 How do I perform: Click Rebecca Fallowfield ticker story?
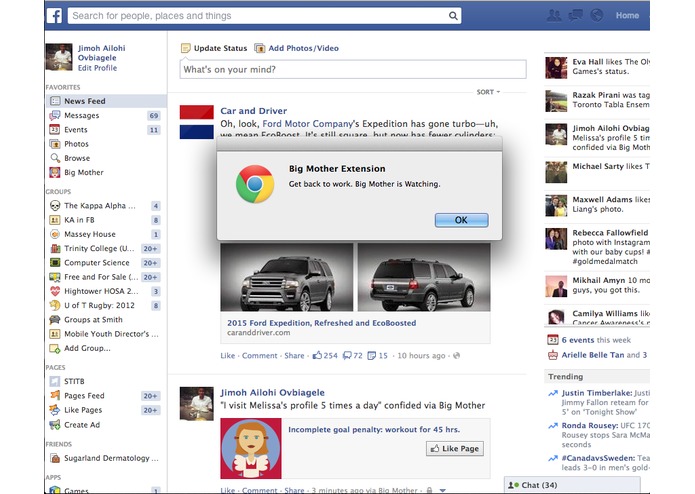click(597, 247)
